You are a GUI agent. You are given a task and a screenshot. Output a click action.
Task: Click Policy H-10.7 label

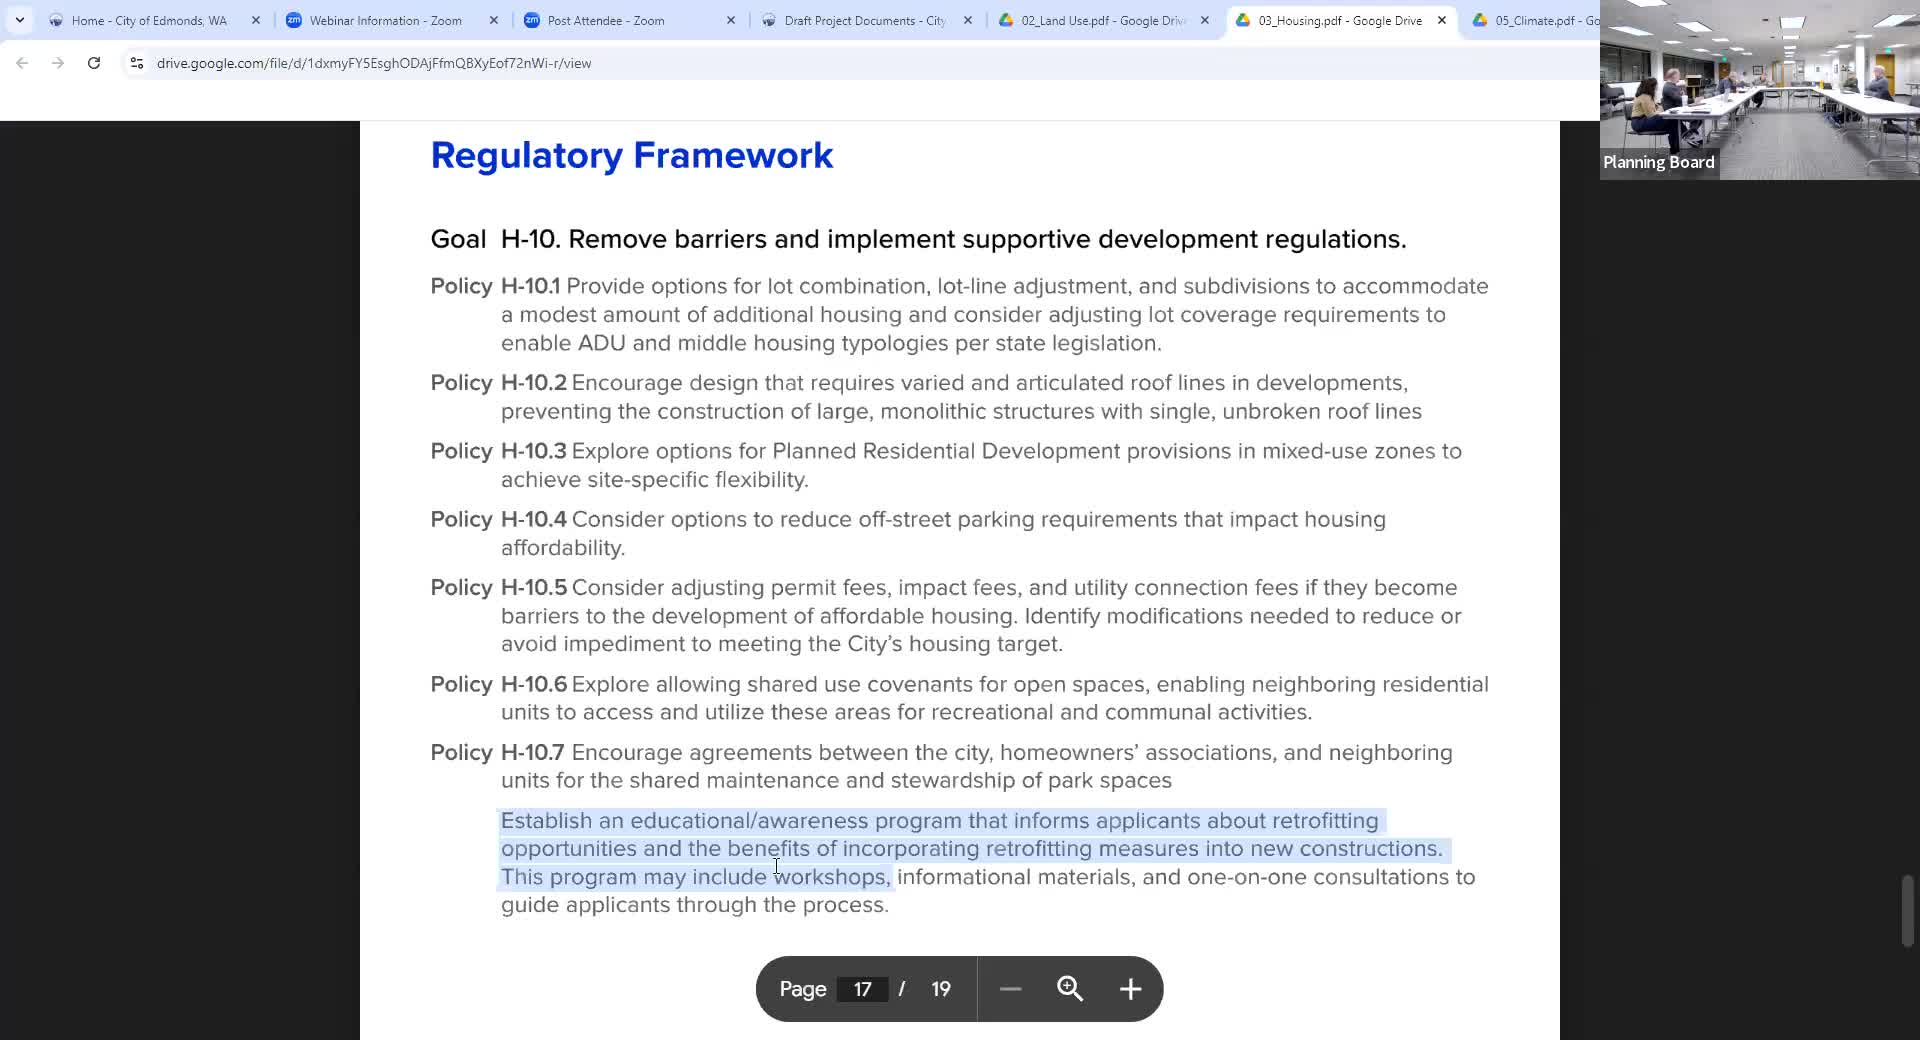click(497, 752)
